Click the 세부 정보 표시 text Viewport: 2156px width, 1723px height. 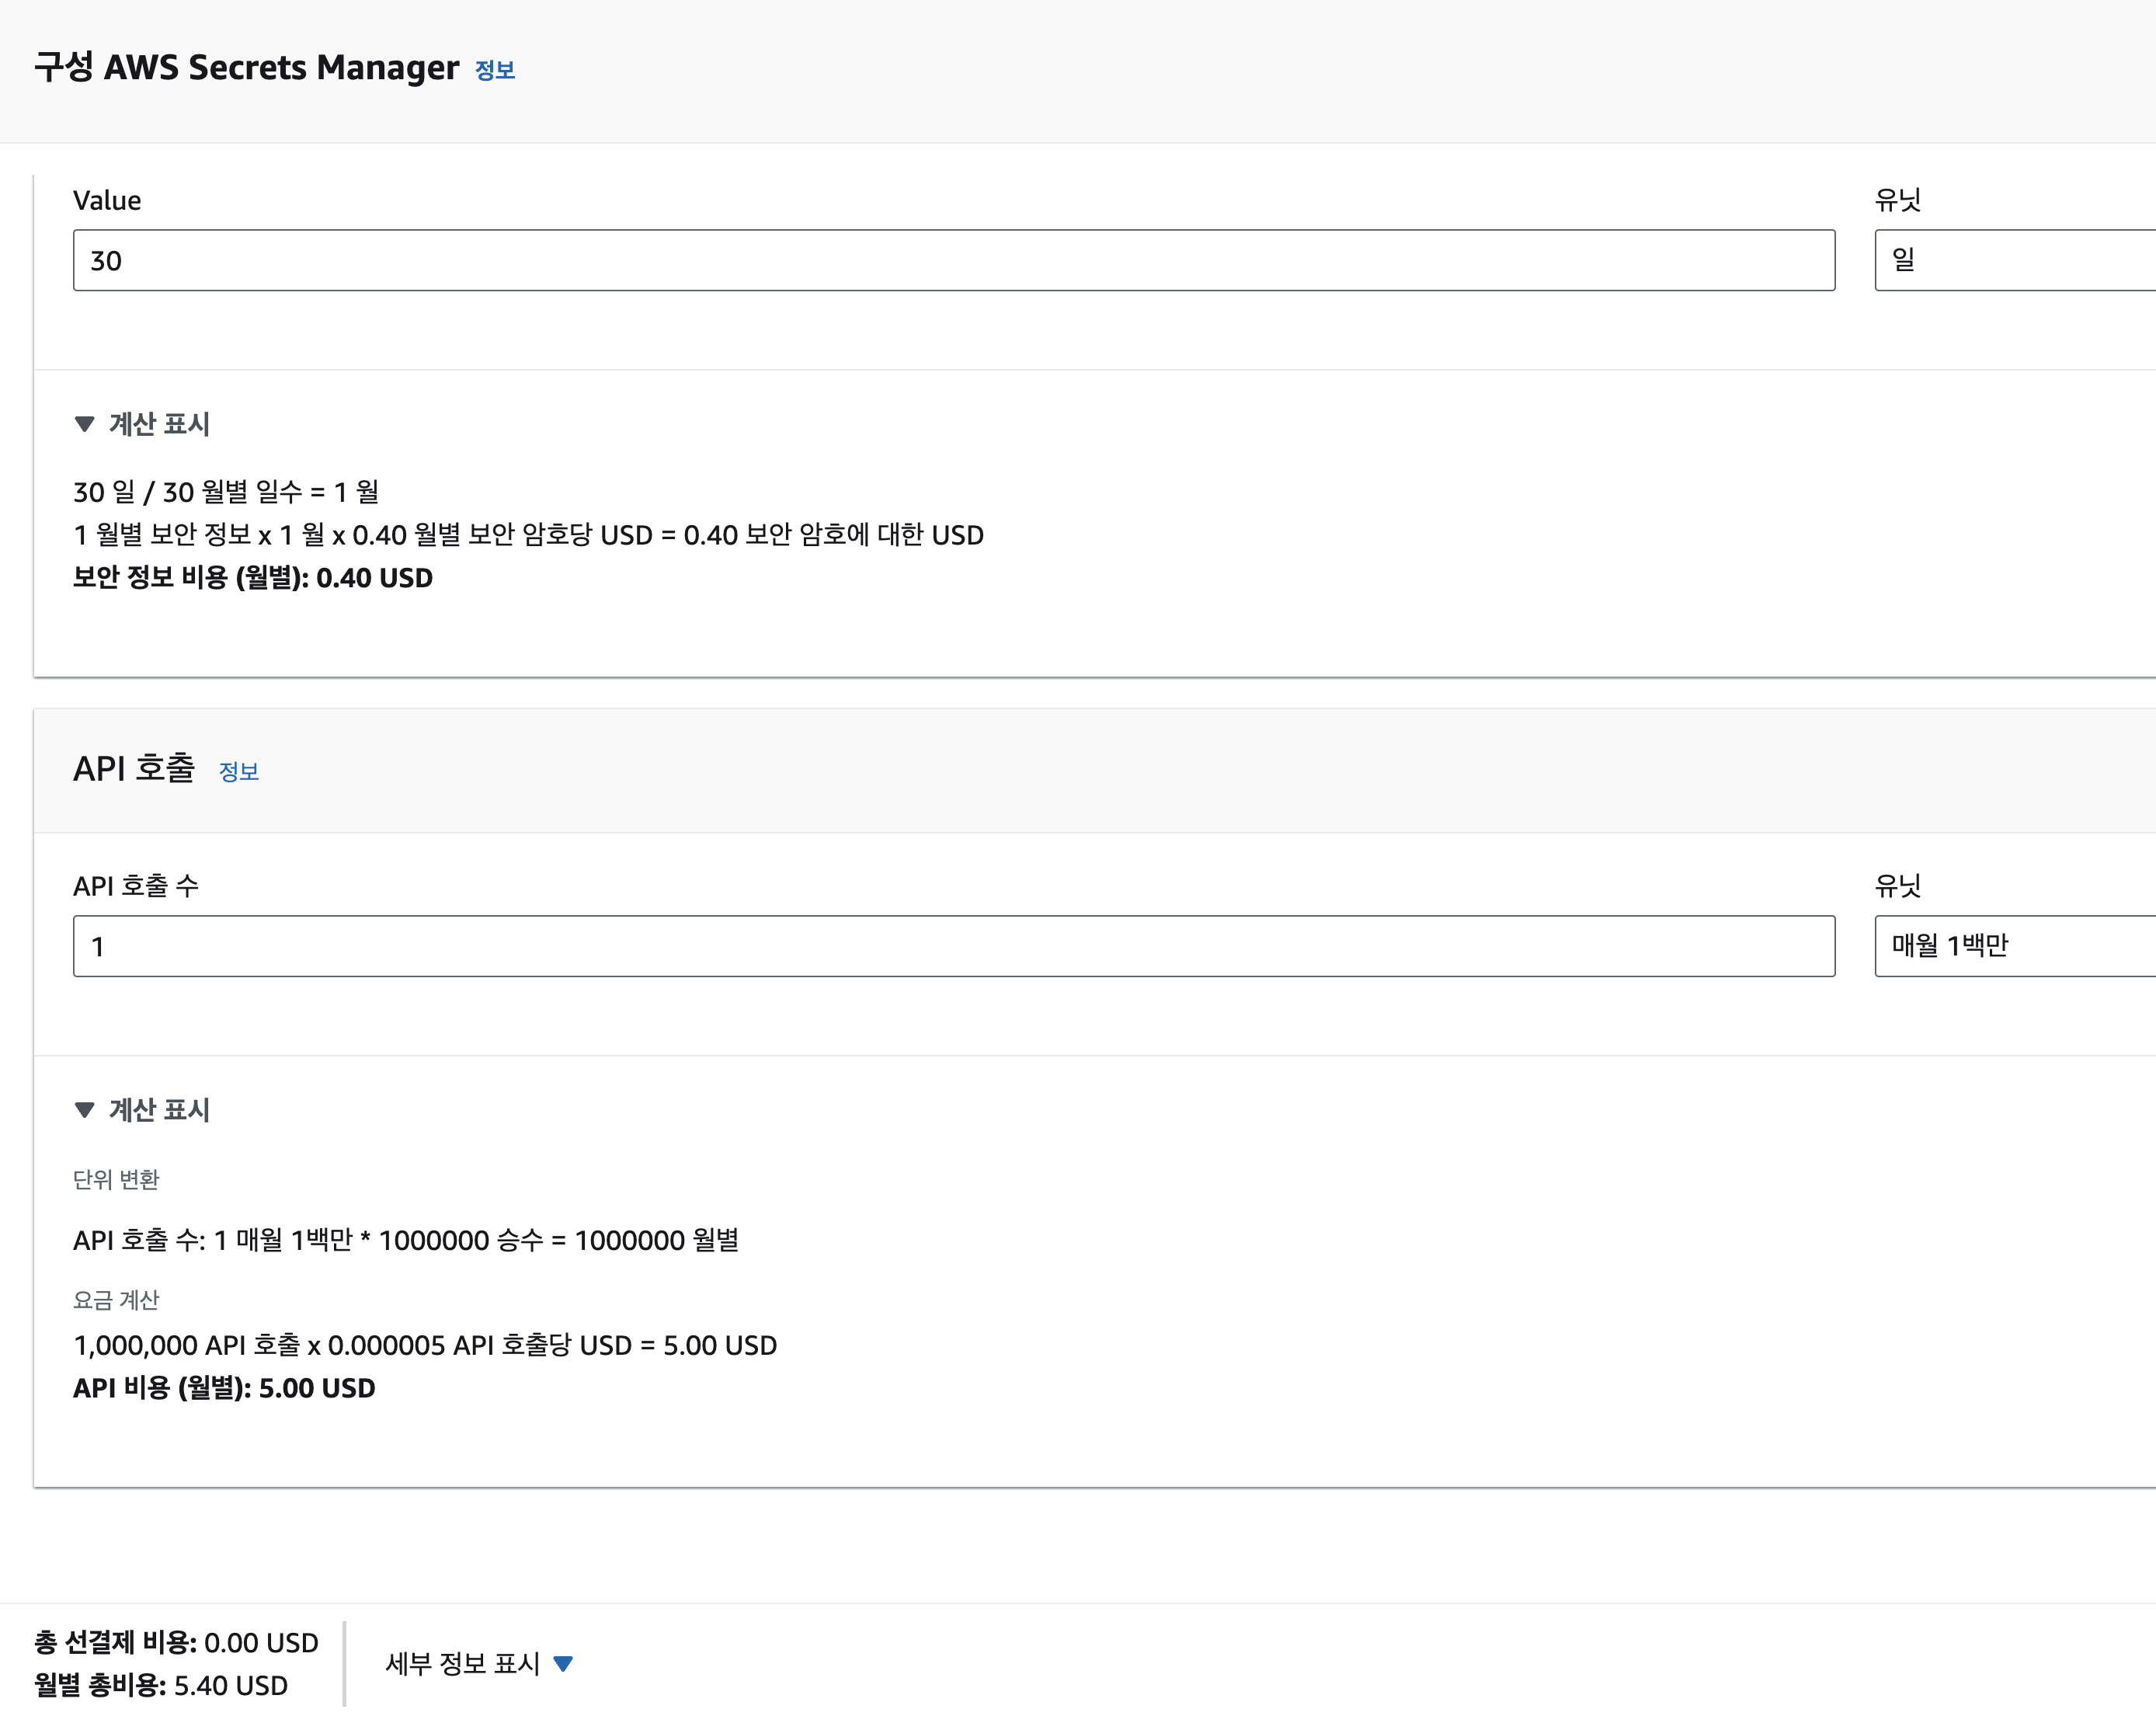(462, 1663)
